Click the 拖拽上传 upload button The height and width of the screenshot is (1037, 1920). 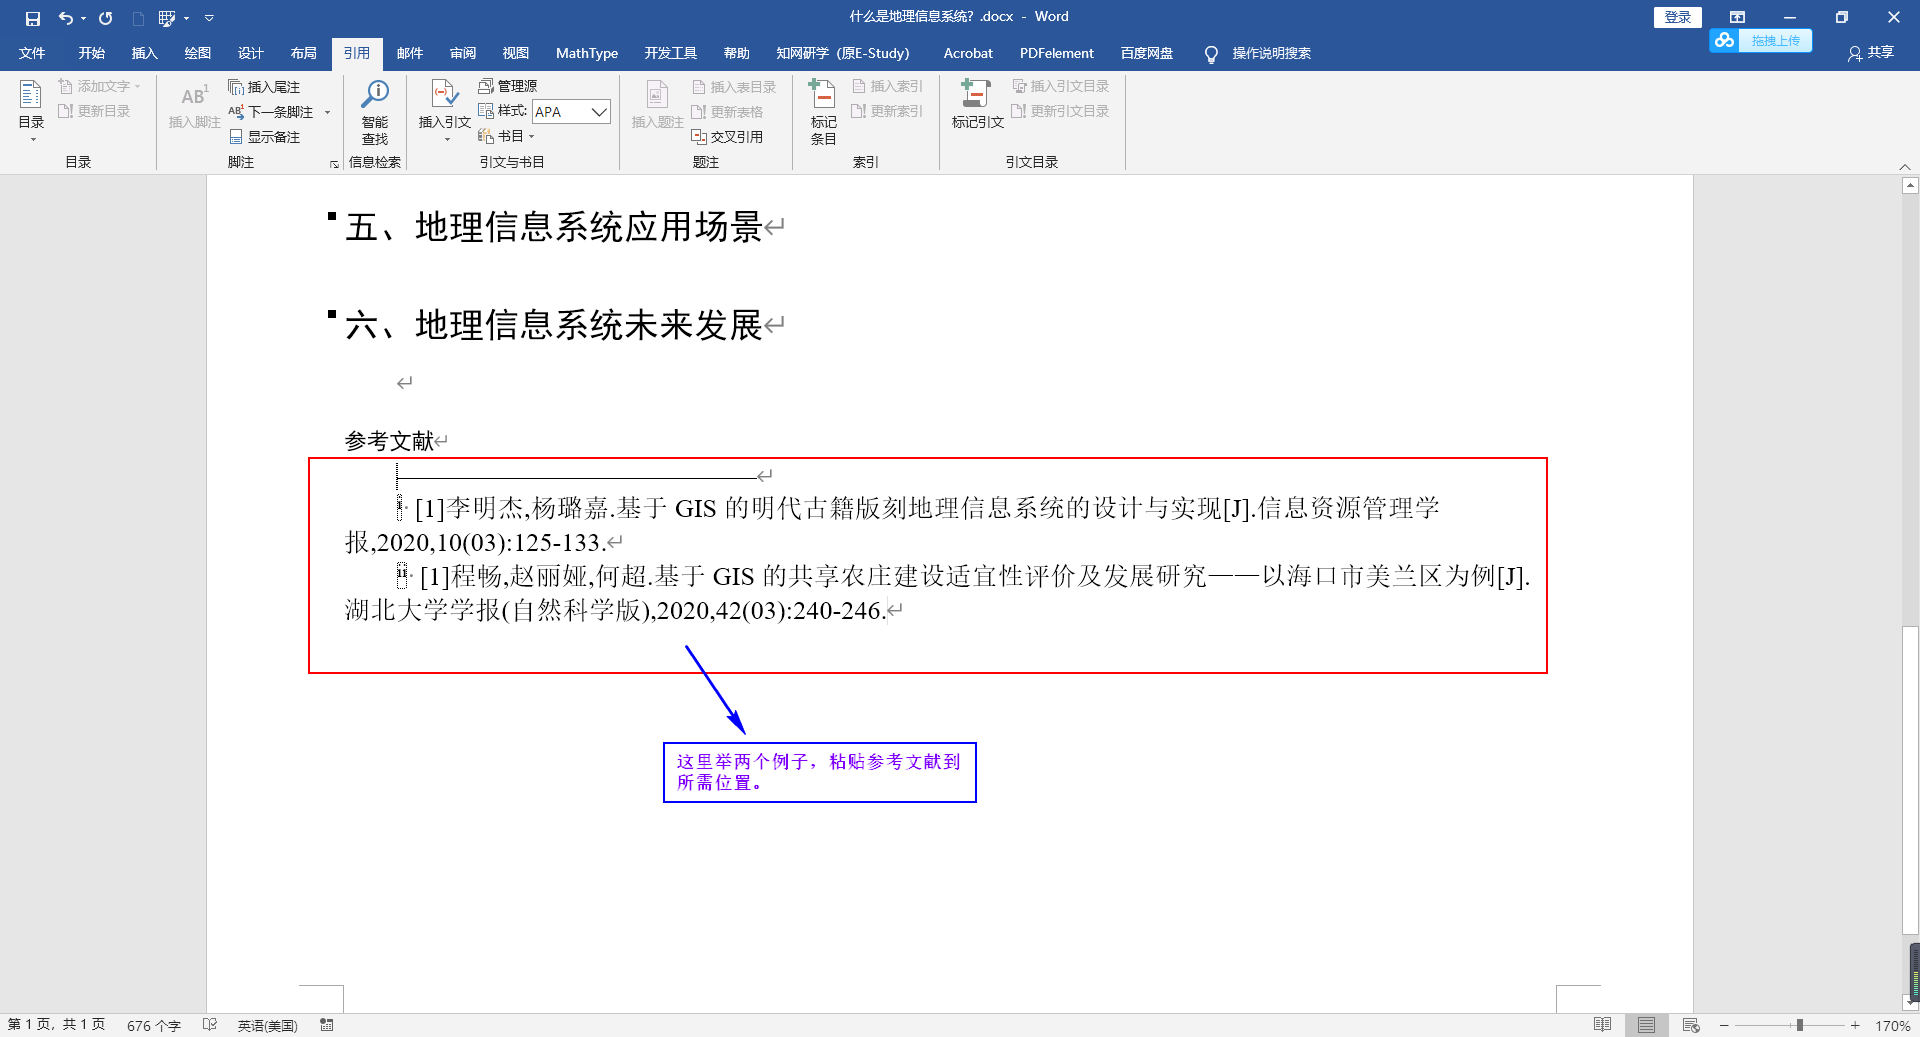point(1761,40)
